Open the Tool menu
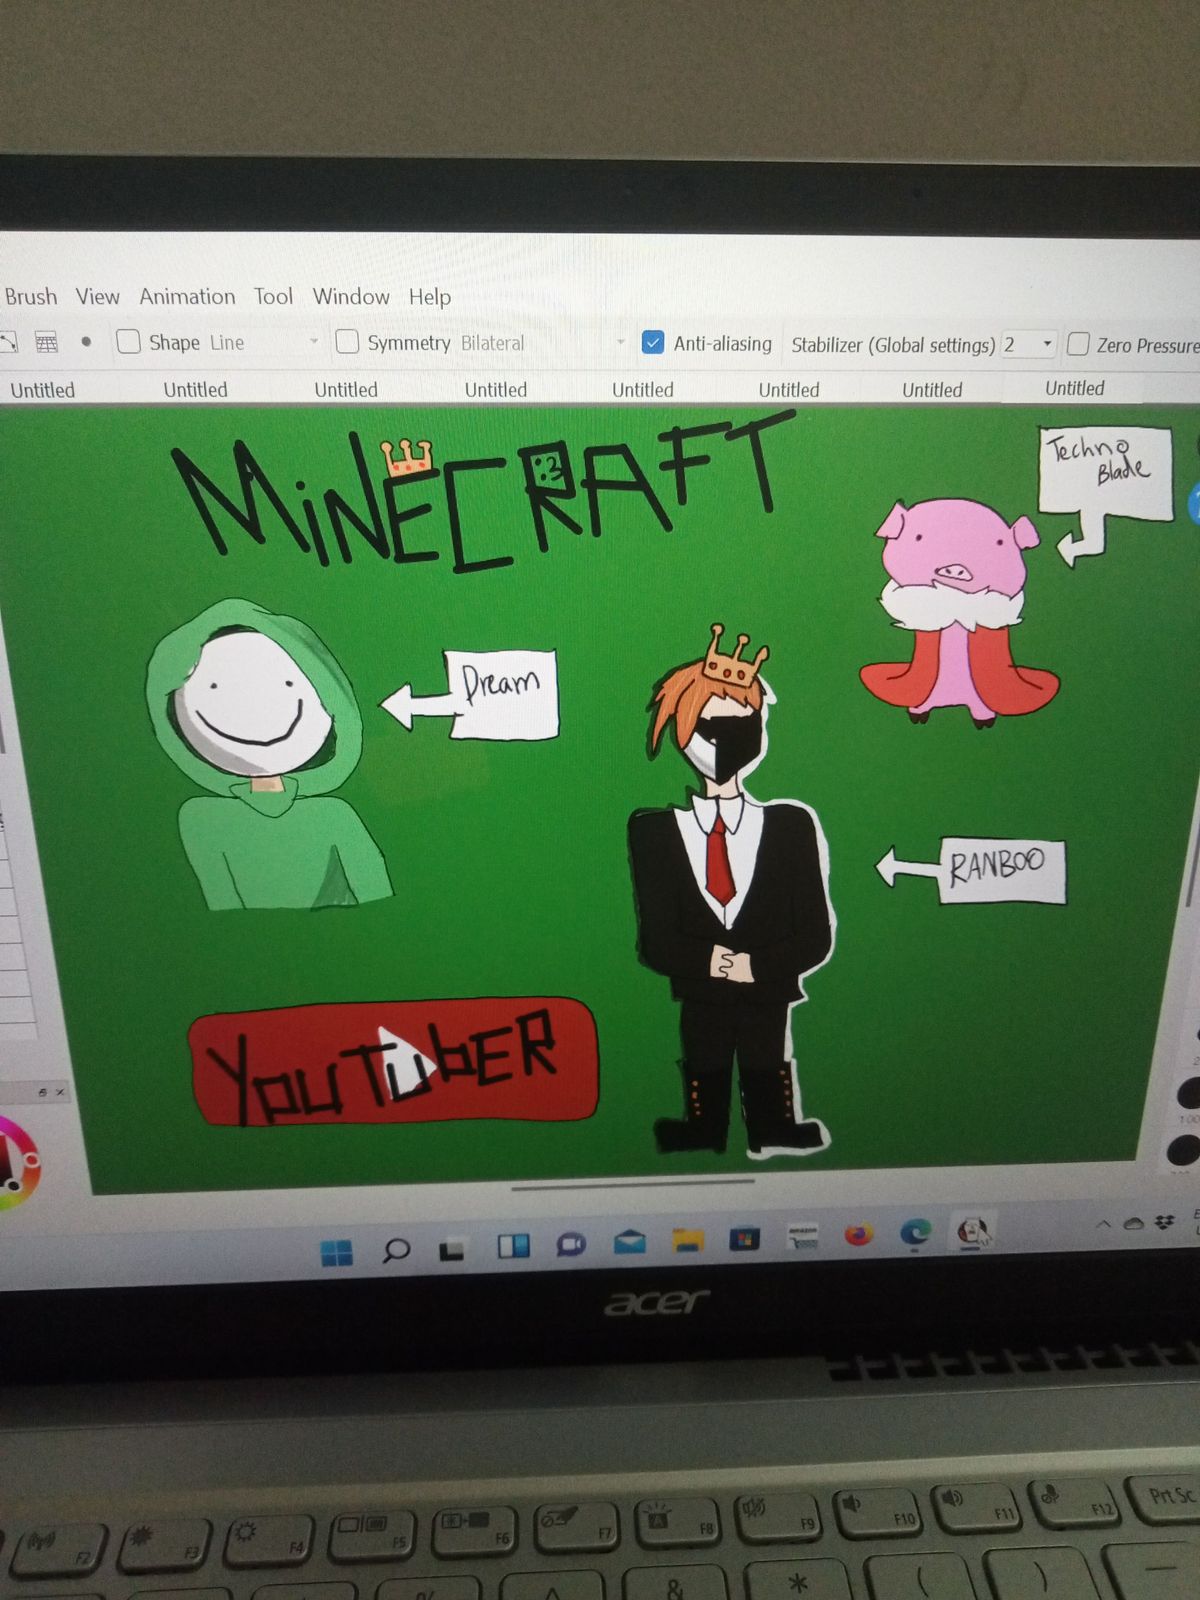 (x=273, y=296)
